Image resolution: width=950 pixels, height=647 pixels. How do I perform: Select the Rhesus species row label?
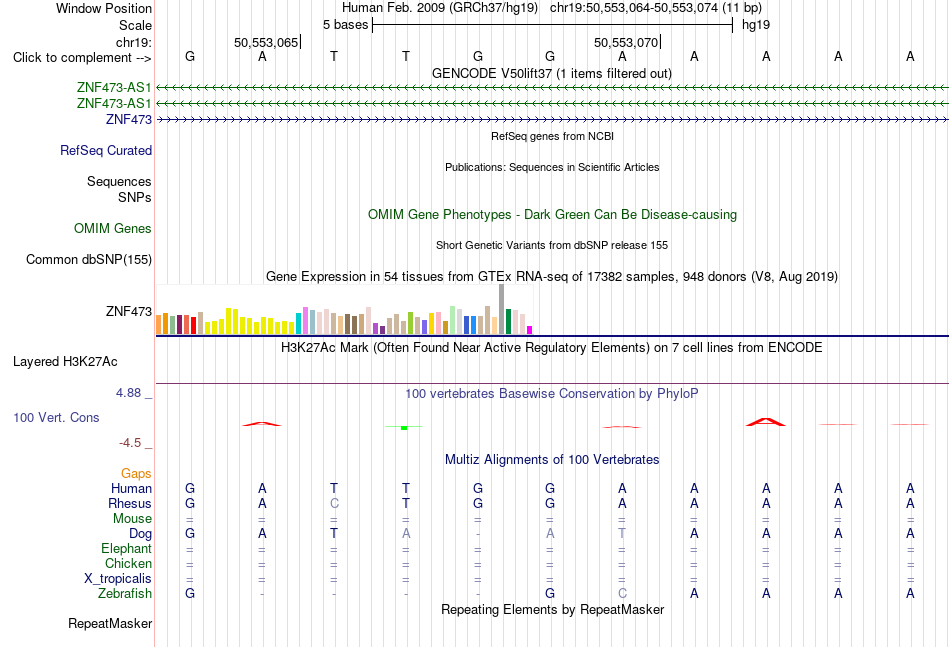(130, 503)
